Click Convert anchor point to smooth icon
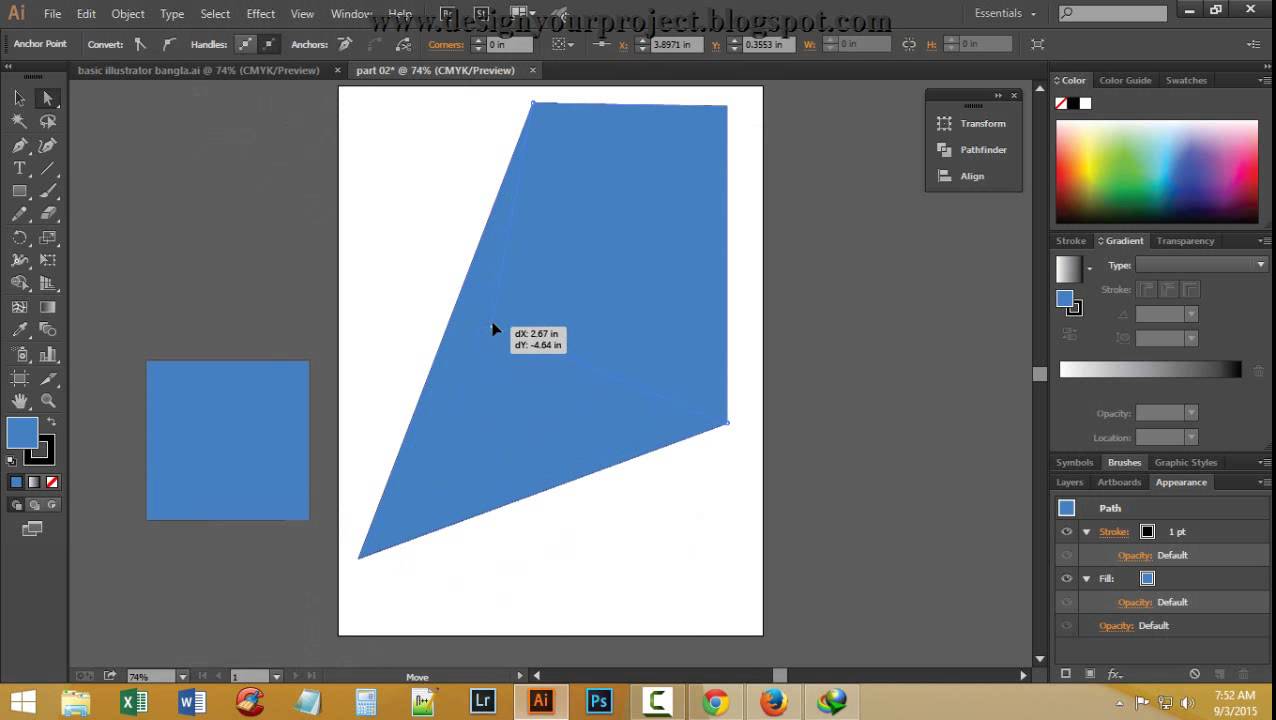 168,44
